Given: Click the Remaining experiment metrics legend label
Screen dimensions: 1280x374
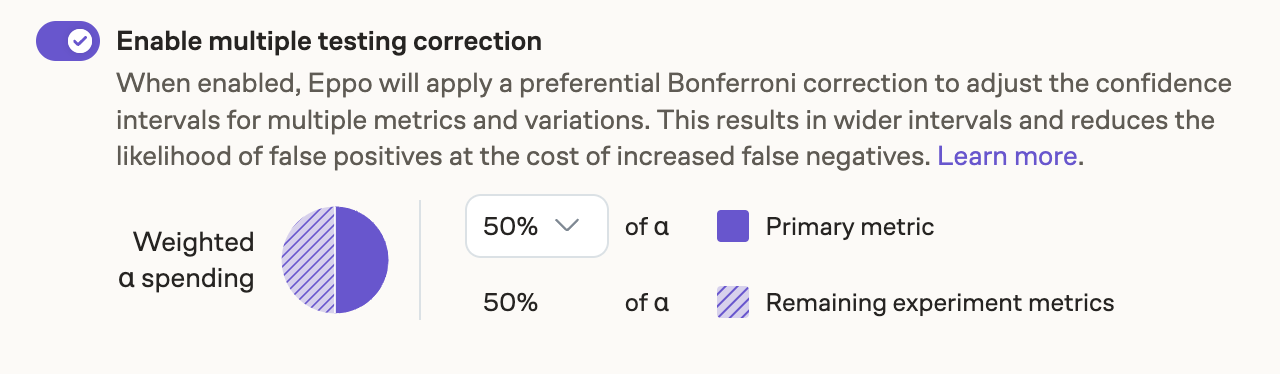Looking at the screenshot, I should click(940, 302).
